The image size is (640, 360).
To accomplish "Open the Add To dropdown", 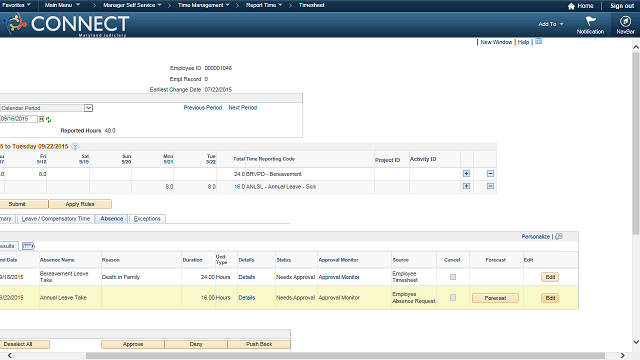I will point(551,24).
